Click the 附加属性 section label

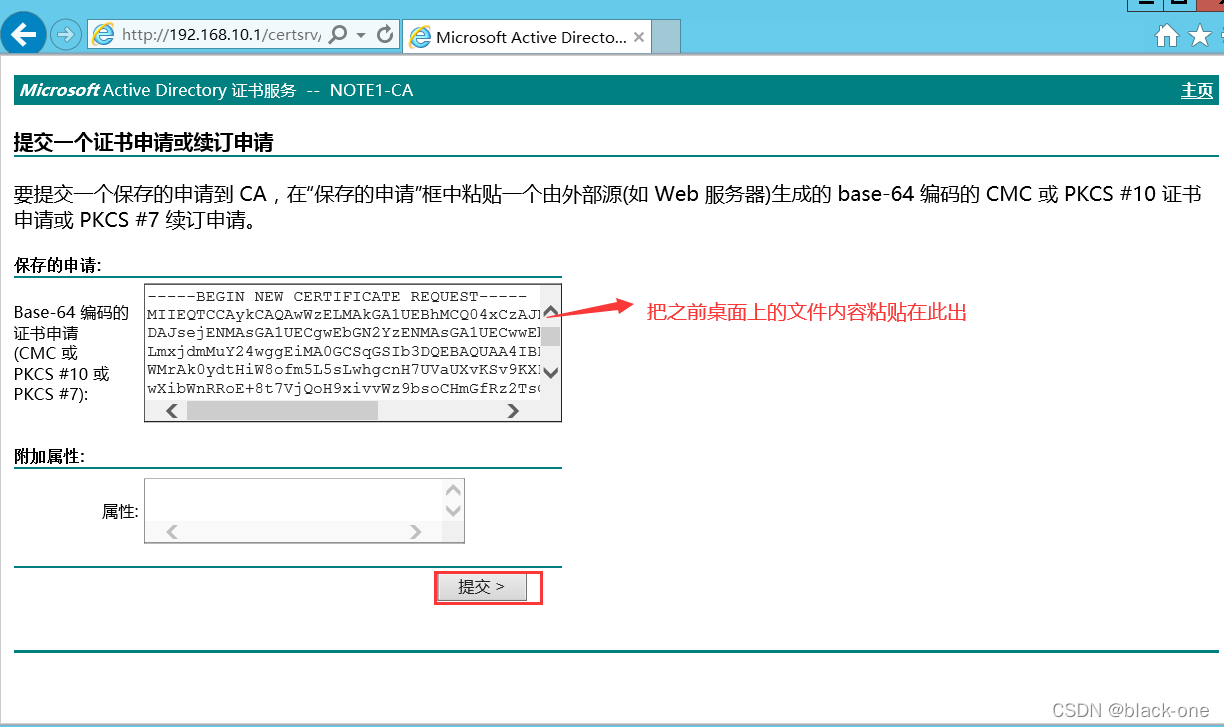point(49,457)
